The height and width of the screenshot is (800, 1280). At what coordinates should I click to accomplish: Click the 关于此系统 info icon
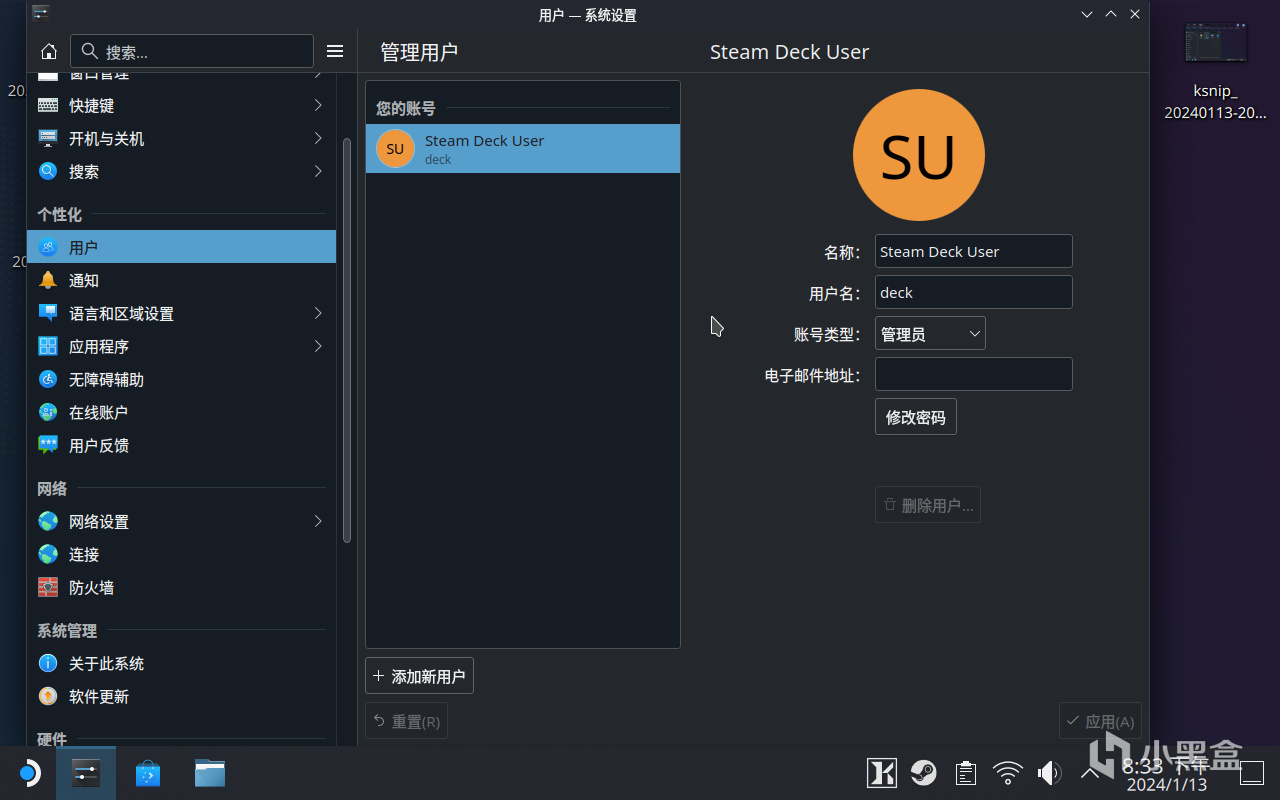click(48, 663)
